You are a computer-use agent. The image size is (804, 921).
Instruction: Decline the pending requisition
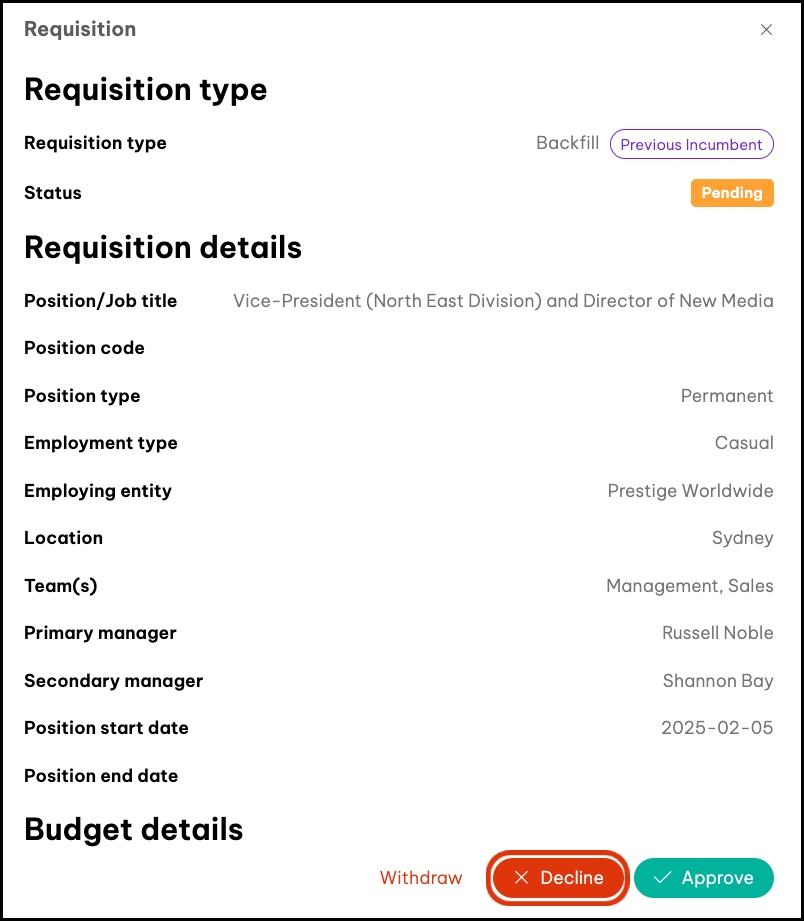558,878
